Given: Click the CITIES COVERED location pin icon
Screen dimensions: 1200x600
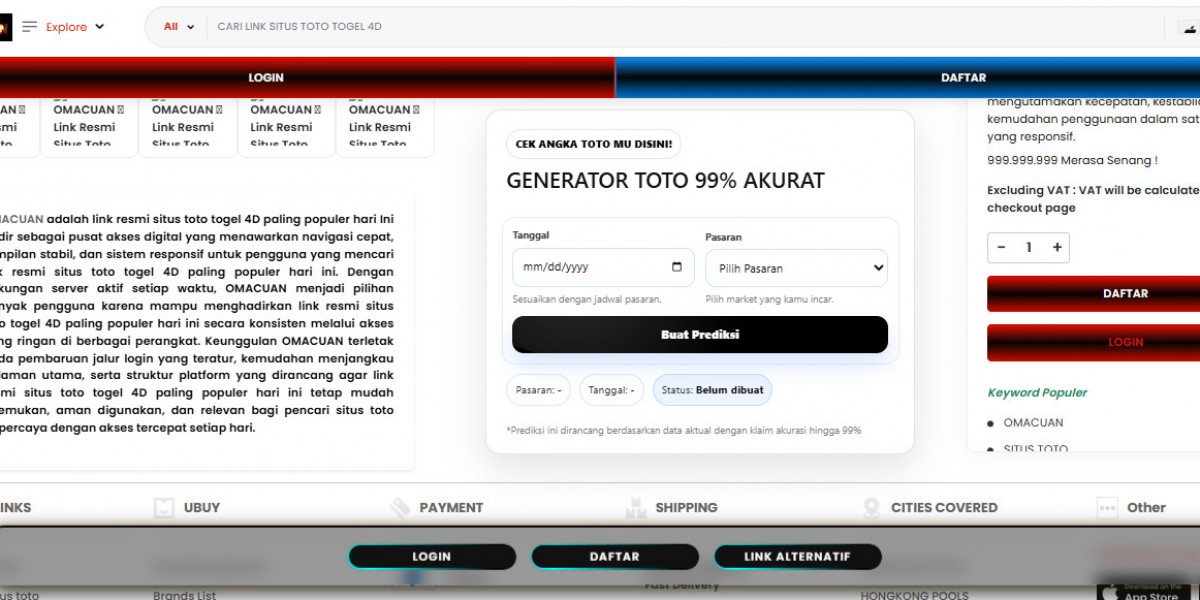Looking at the screenshot, I should [x=871, y=508].
